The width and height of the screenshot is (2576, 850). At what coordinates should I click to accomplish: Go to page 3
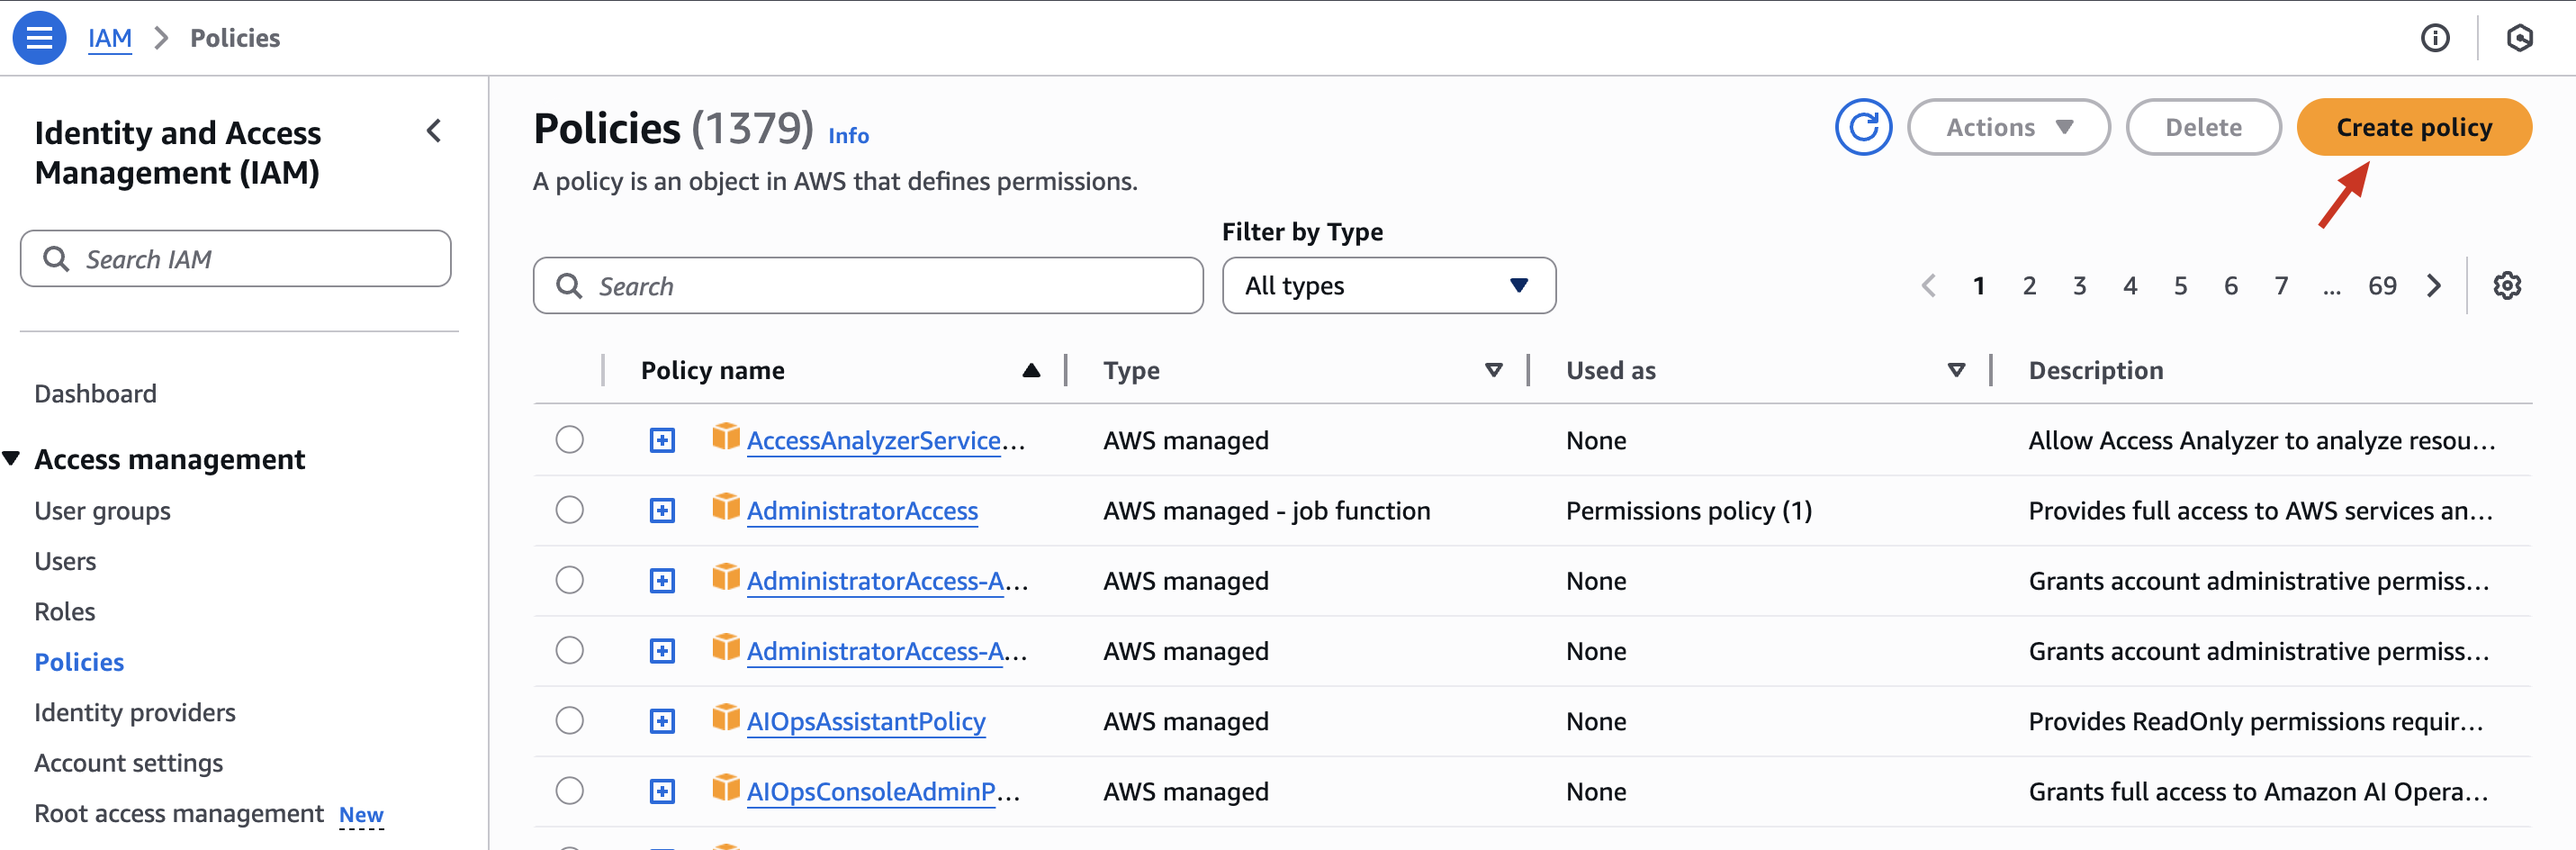pyautogui.click(x=2079, y=286)
